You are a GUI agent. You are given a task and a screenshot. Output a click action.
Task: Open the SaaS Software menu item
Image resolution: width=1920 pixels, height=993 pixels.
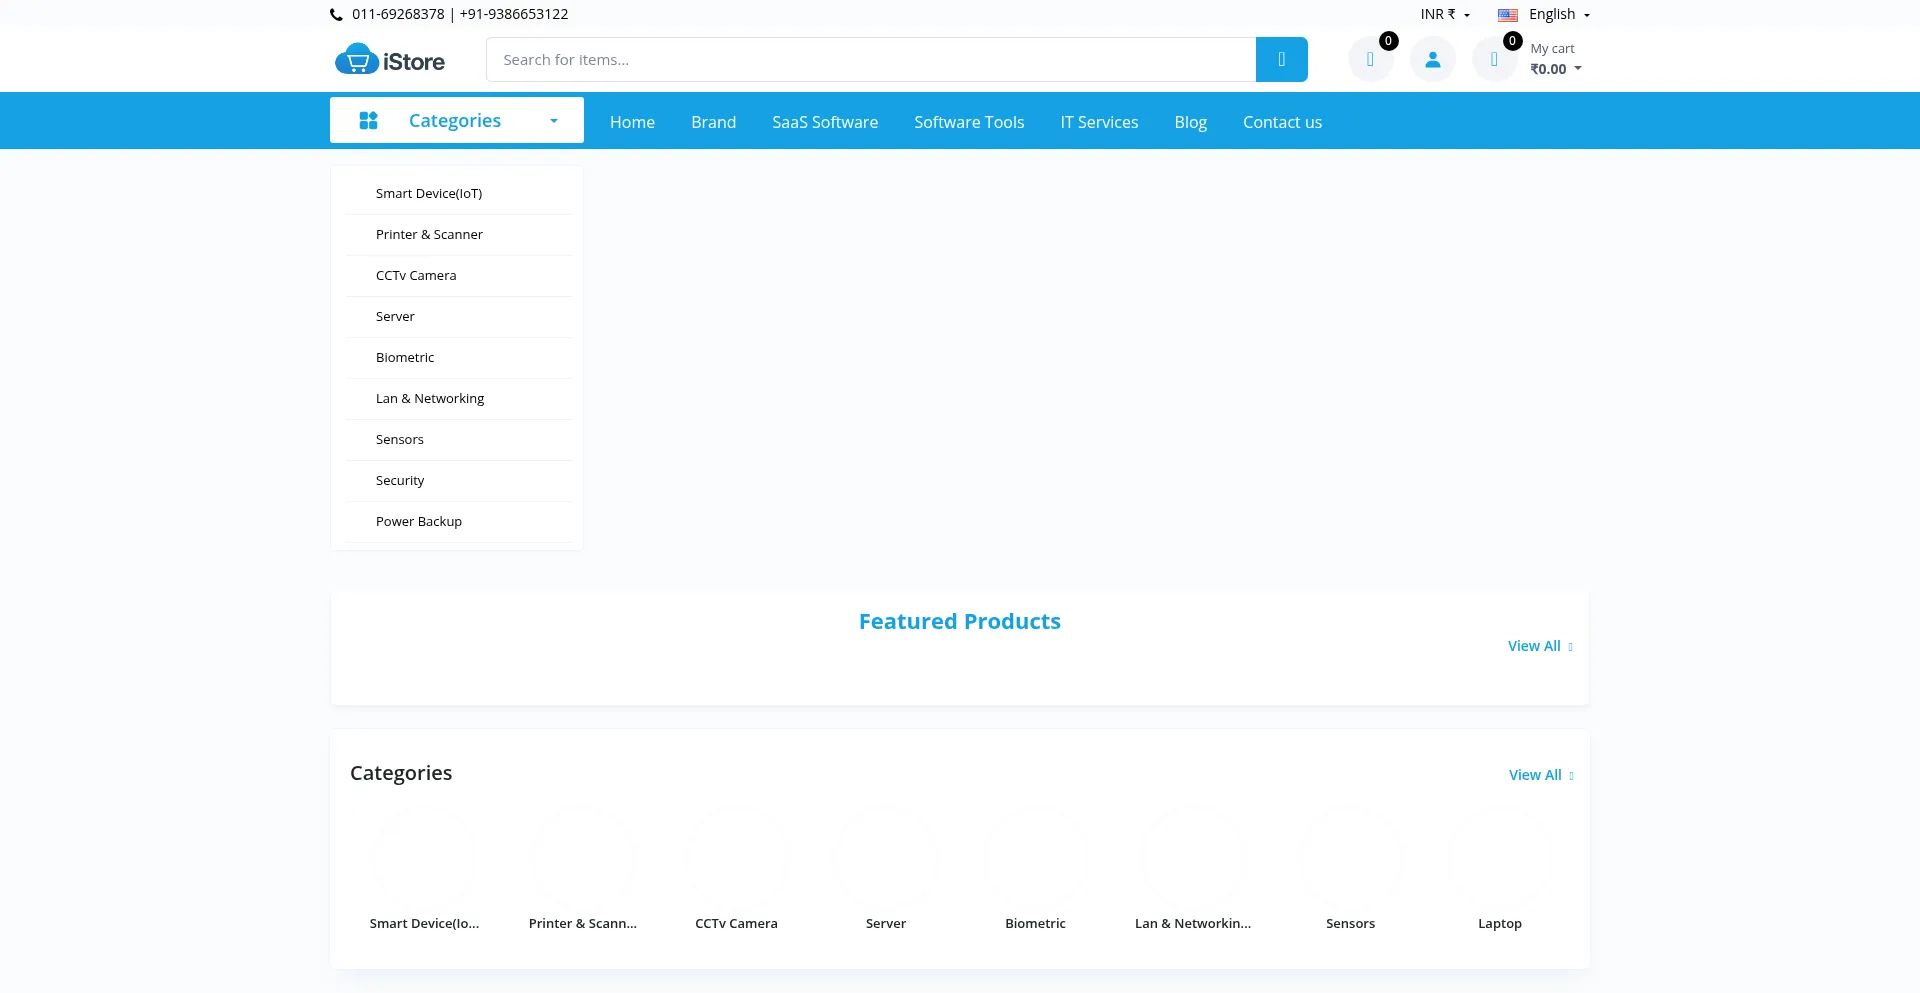(x=824, y=121)
